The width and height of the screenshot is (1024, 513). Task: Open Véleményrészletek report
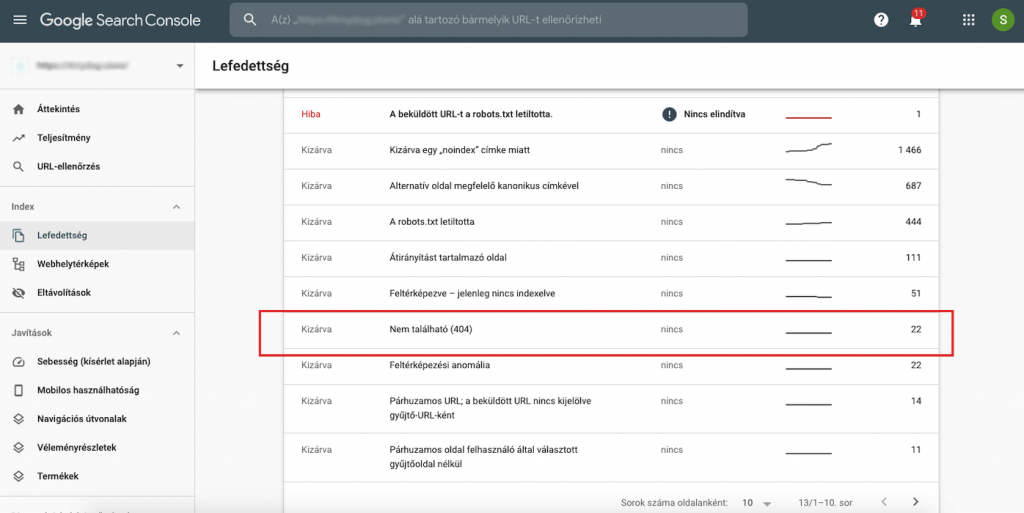point(97,448)
